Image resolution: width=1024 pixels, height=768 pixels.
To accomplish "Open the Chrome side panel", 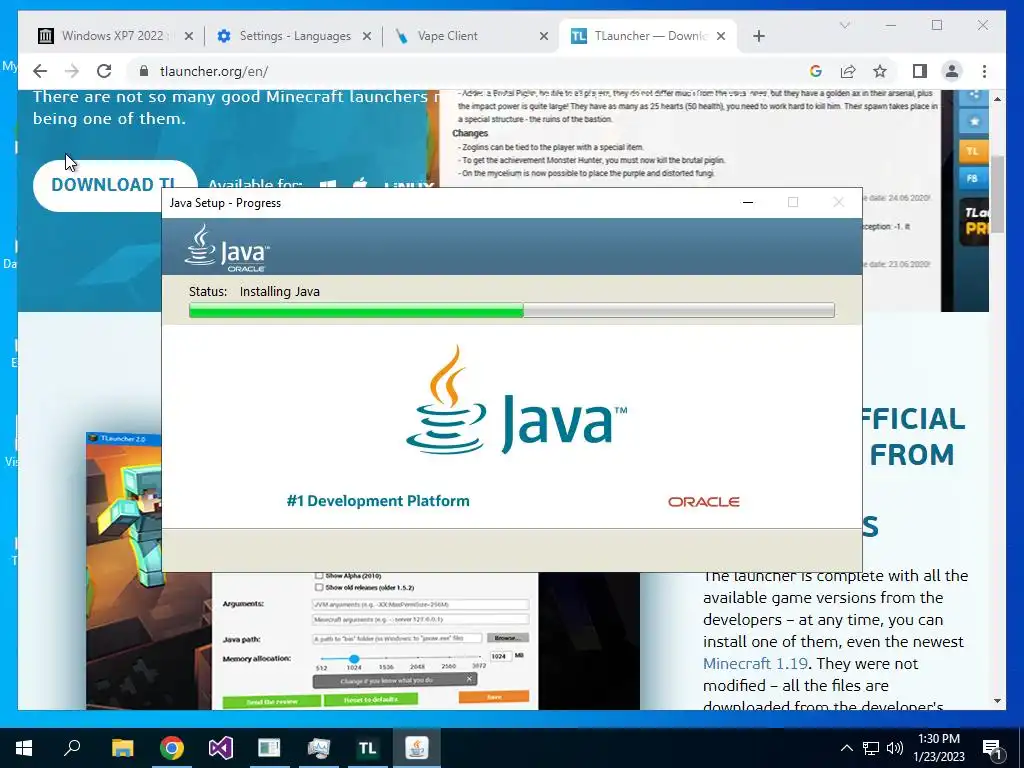I will (x=920, y=71).
